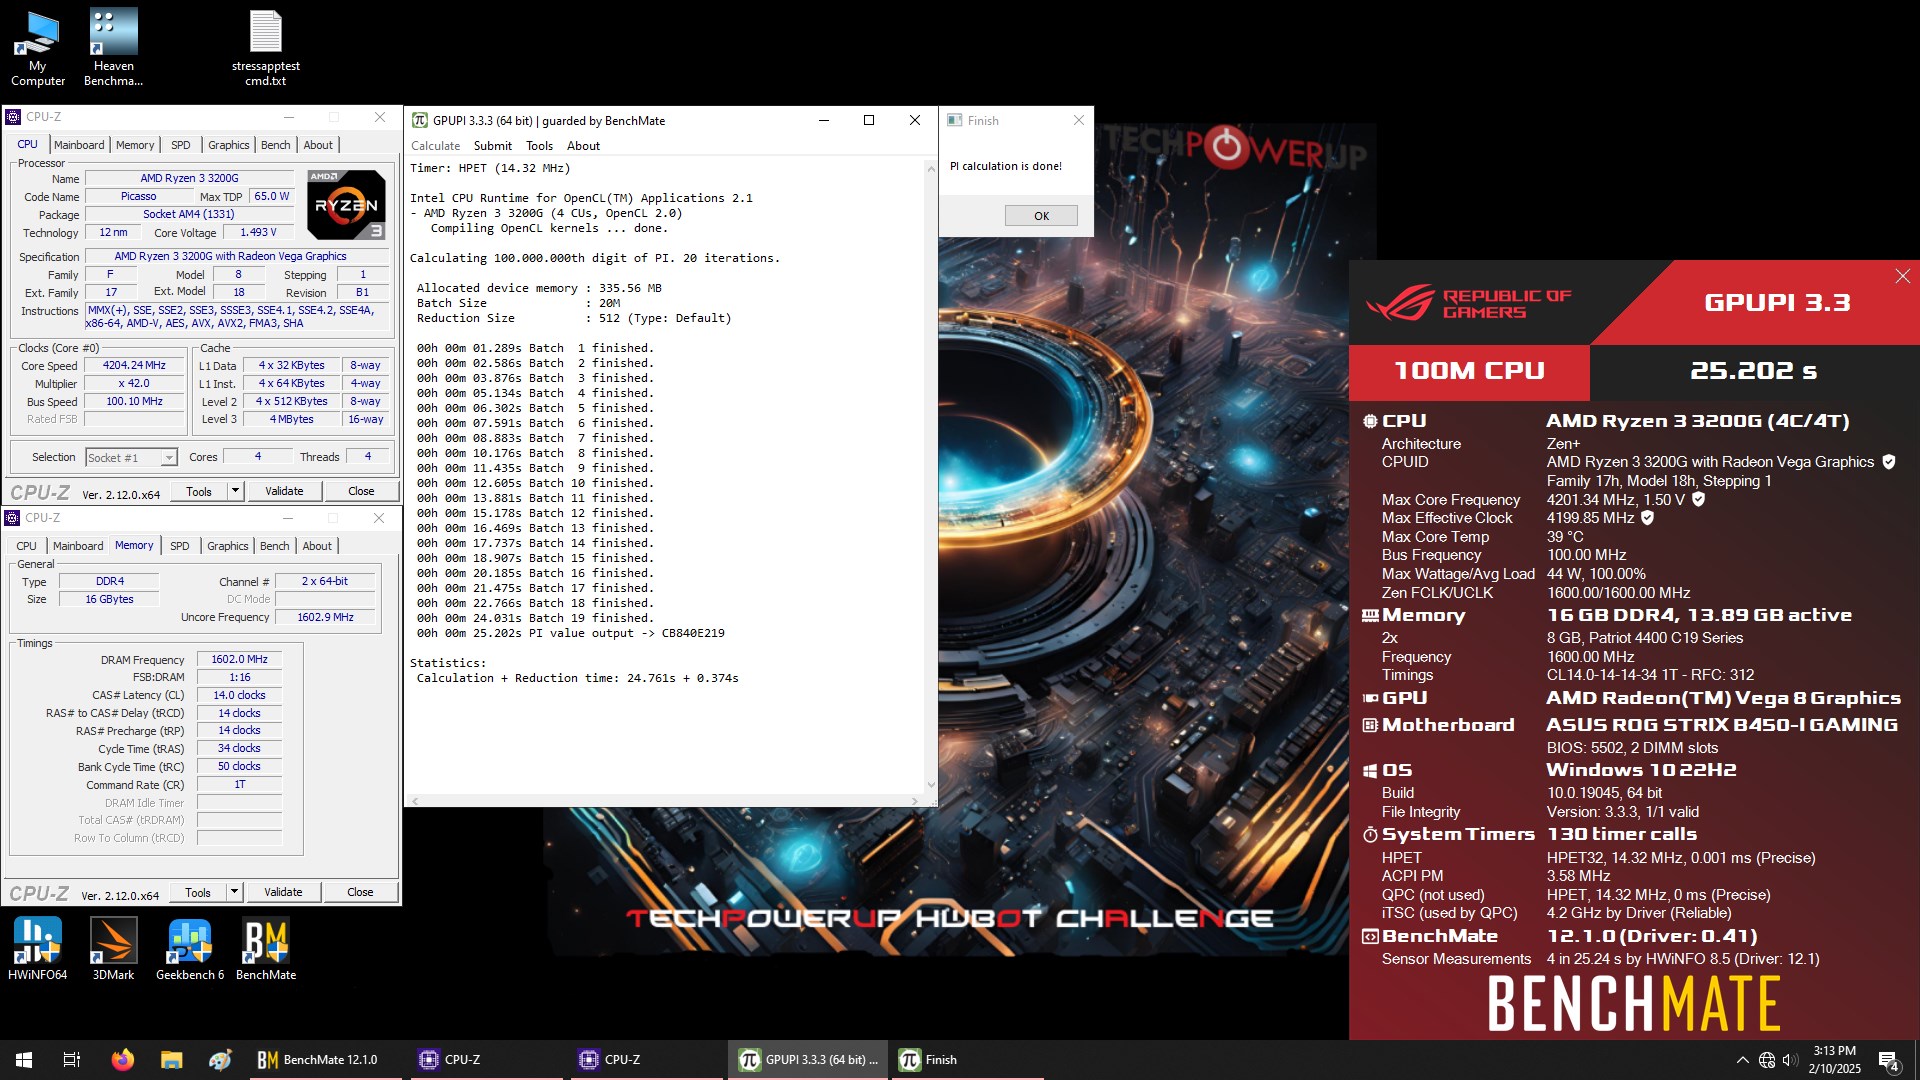Image resolution: width=1920 pixels, height=1080 pixels.
Task: Open the My Computer desktop icon
Action: 37,48
